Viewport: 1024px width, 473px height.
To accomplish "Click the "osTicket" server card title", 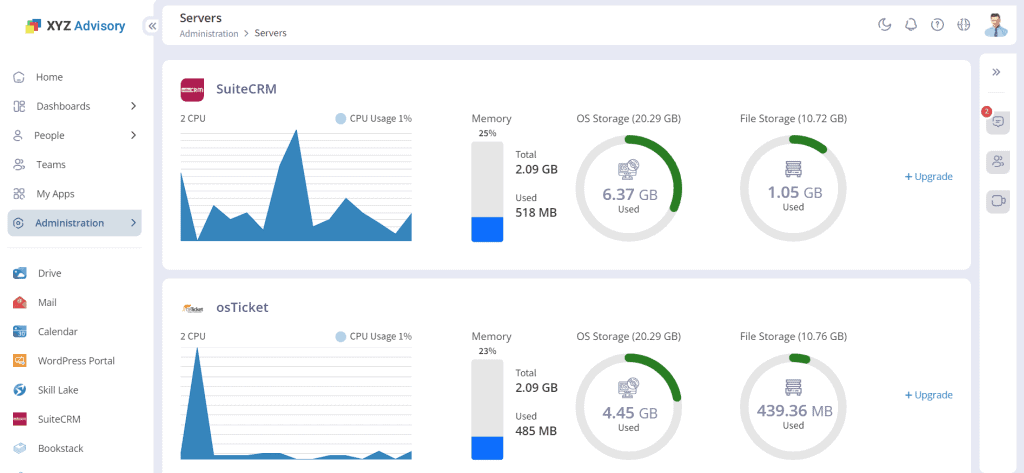I will (x=242, y=307).
